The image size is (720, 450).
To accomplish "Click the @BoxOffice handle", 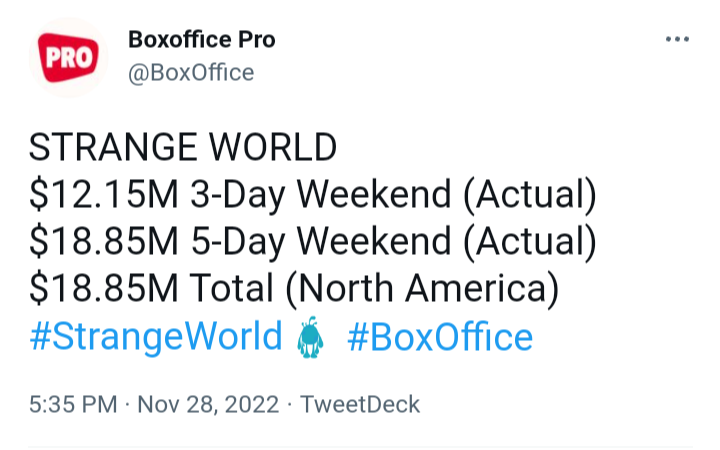I will coord(191,73).
